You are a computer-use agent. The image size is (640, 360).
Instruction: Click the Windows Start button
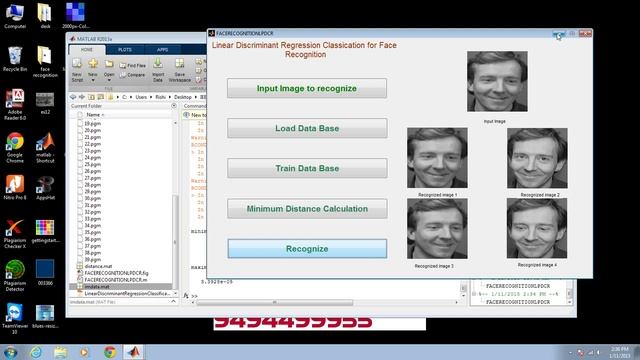click(x=10, y=352)
